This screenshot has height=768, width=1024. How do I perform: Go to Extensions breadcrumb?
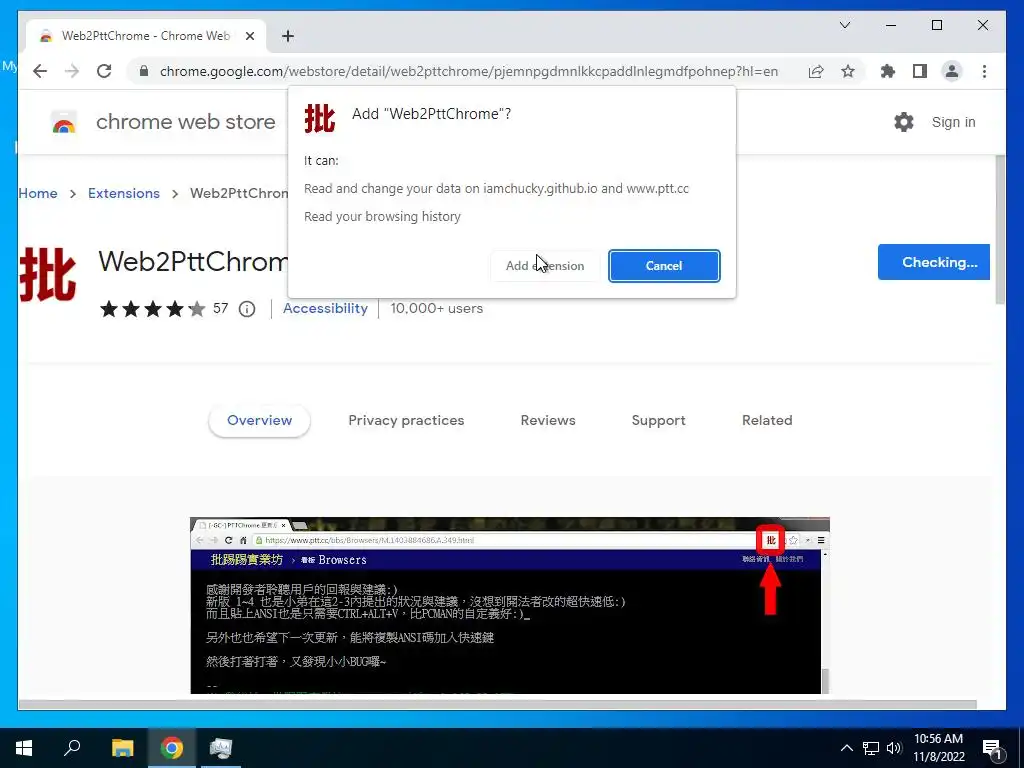click(x=123, y=193)
